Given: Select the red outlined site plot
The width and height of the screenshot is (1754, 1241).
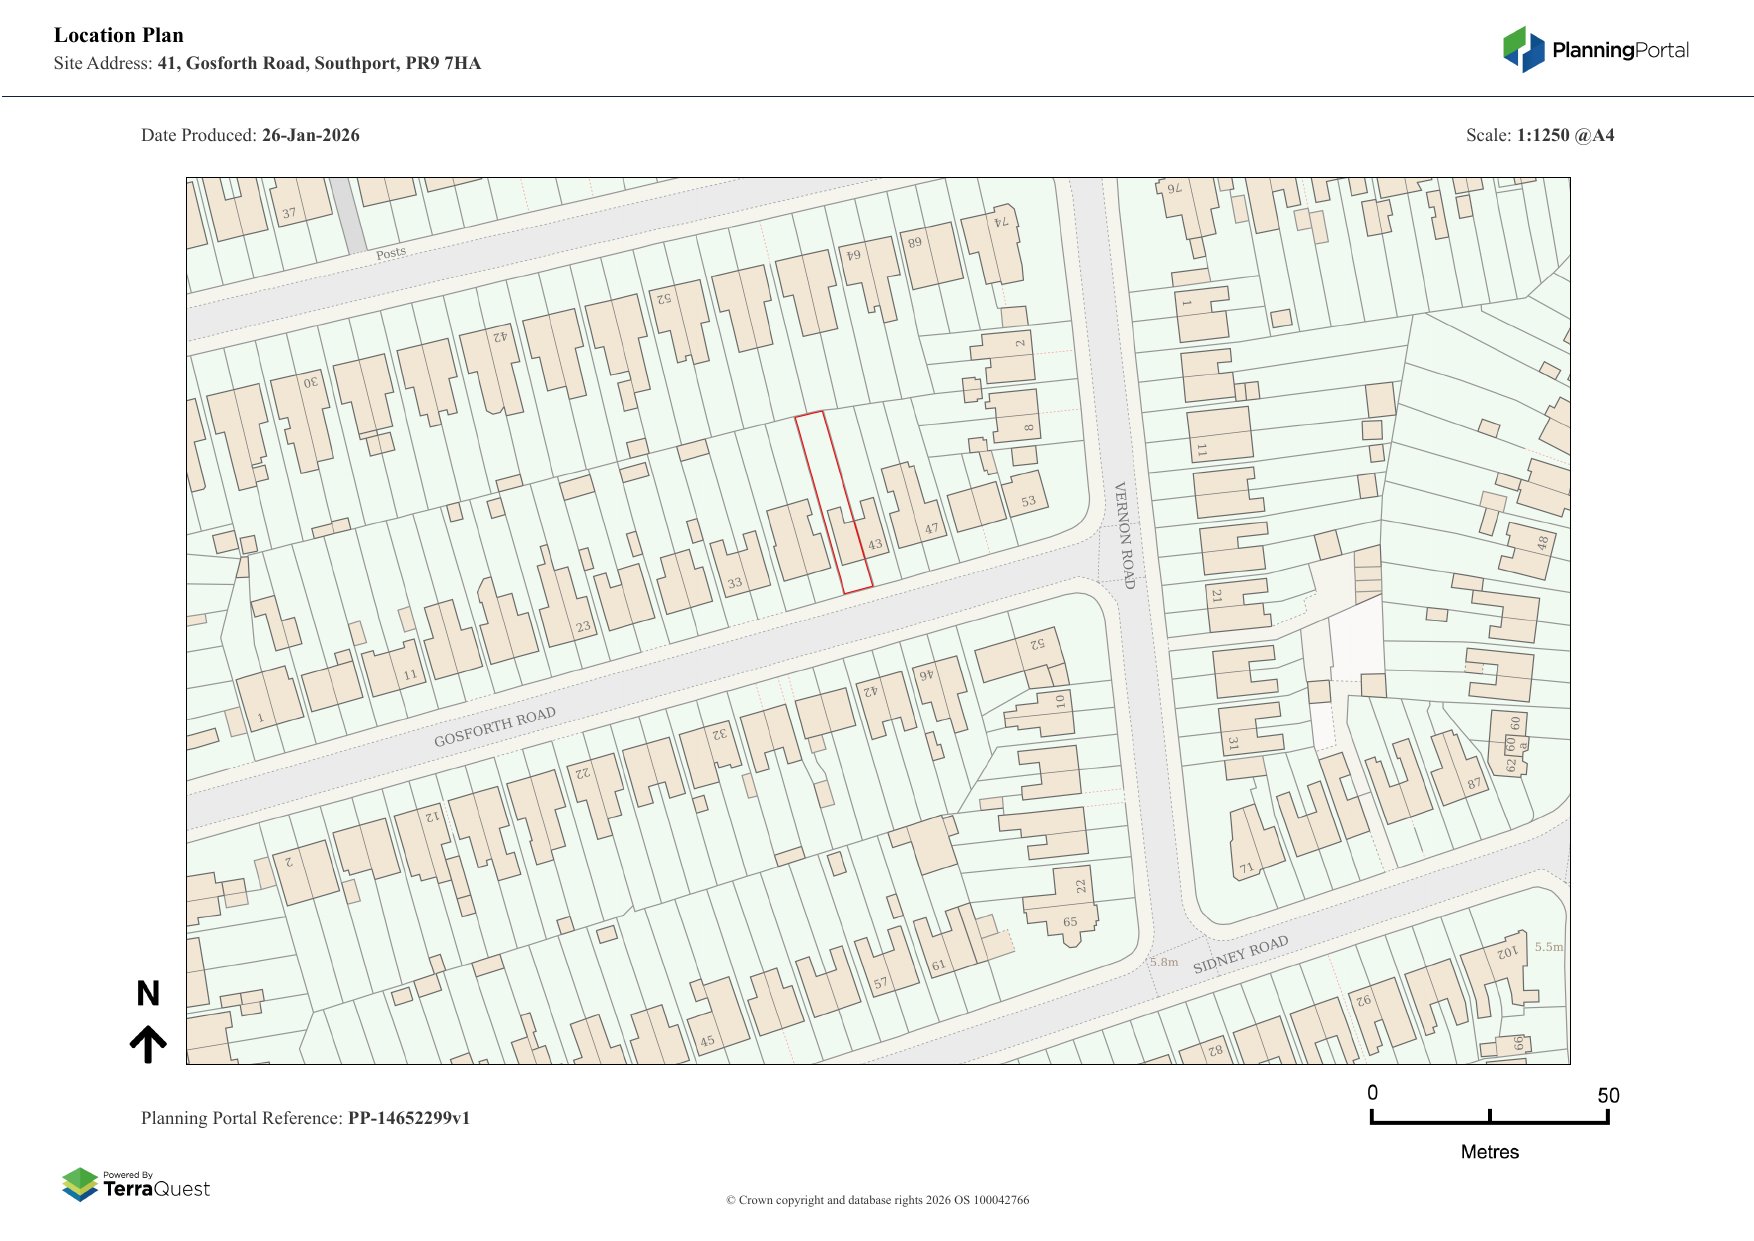Looking at the screenshot, I should [832, 500].
